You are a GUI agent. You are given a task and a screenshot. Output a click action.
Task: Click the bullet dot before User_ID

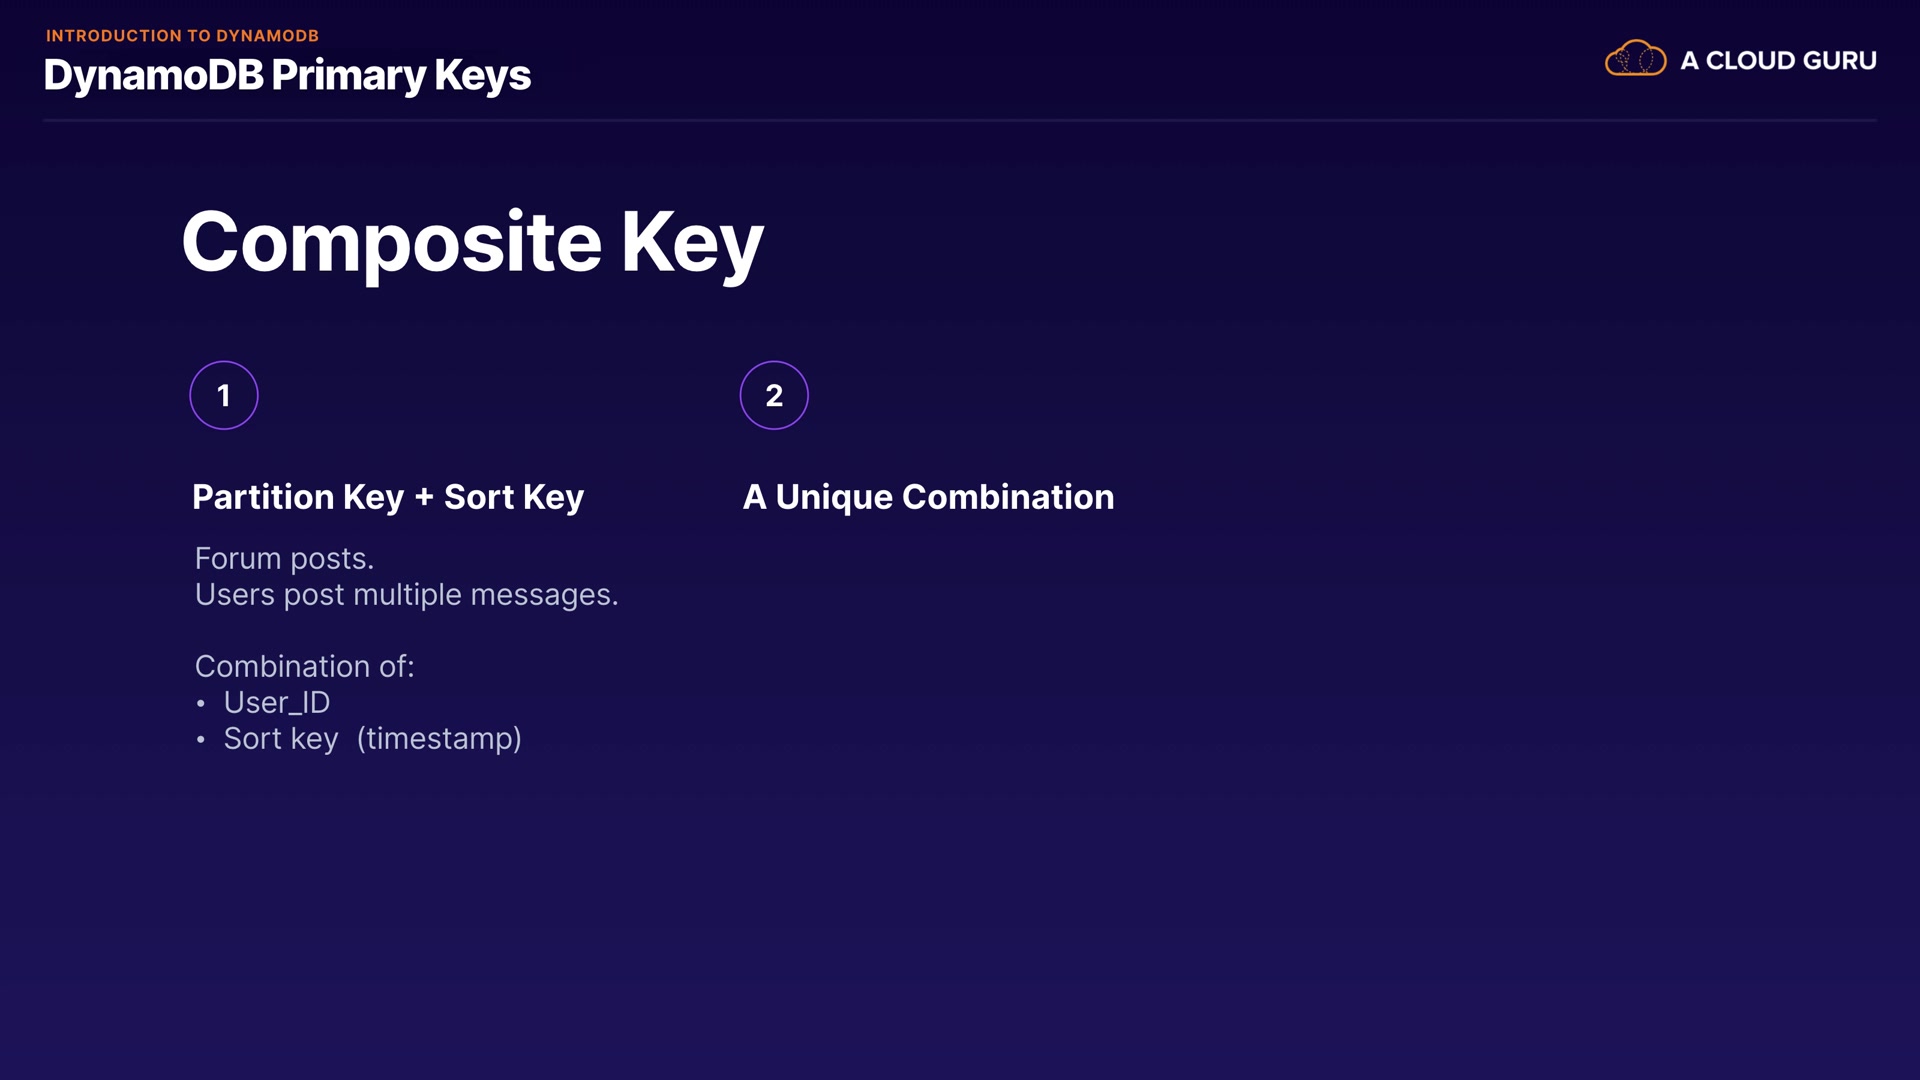tap(201, 704)
